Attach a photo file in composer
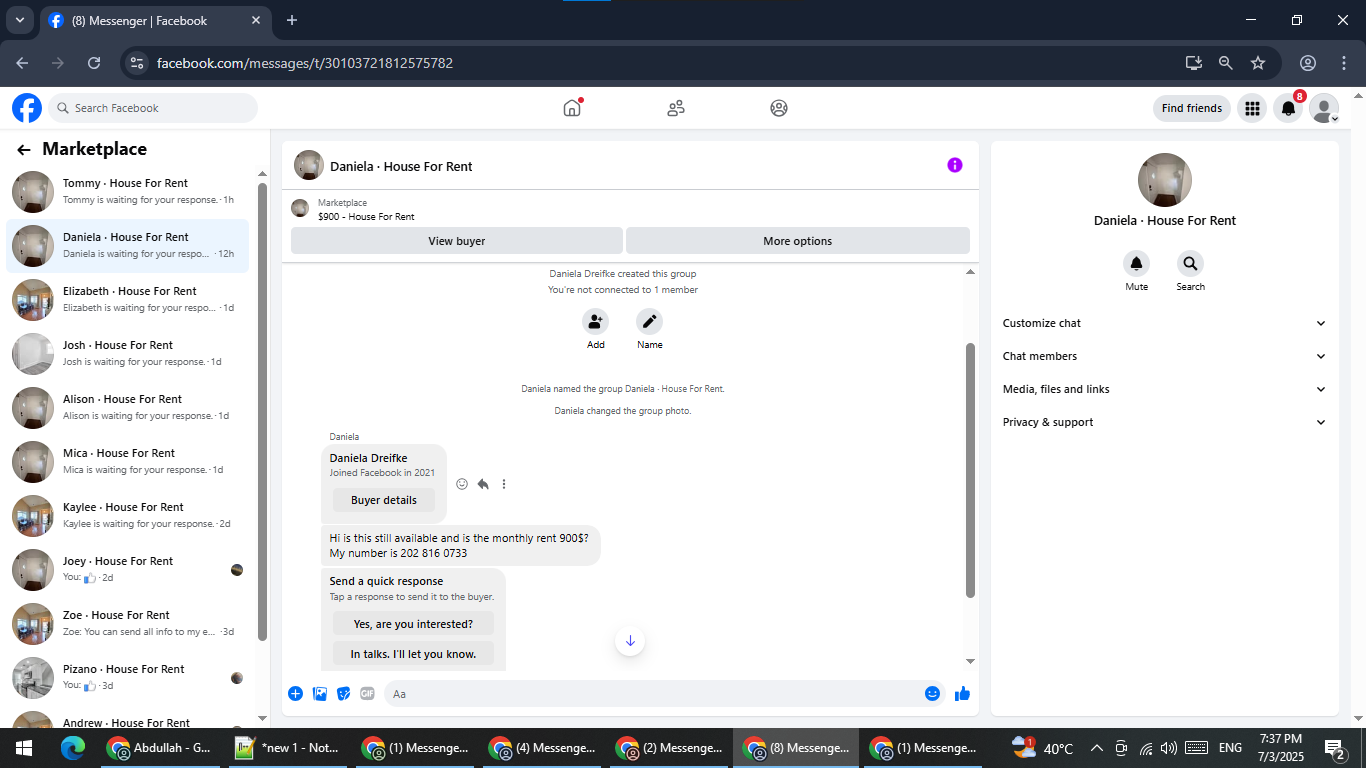 pyautogui.click(x=320, y=693)
